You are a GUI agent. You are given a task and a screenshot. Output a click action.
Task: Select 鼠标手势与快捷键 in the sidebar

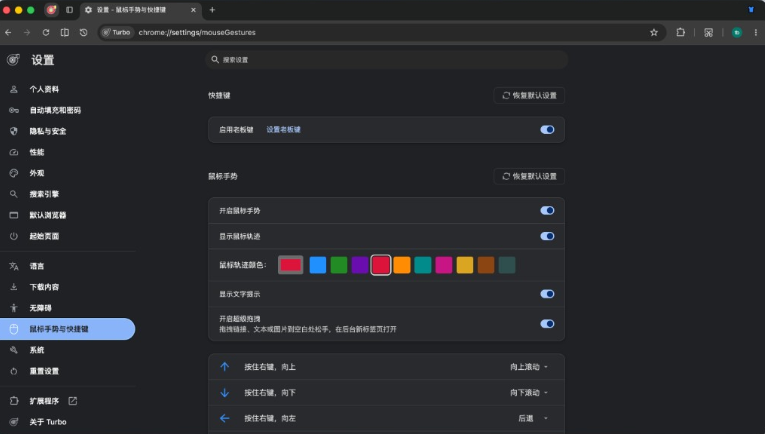click(x=68, y=329)
